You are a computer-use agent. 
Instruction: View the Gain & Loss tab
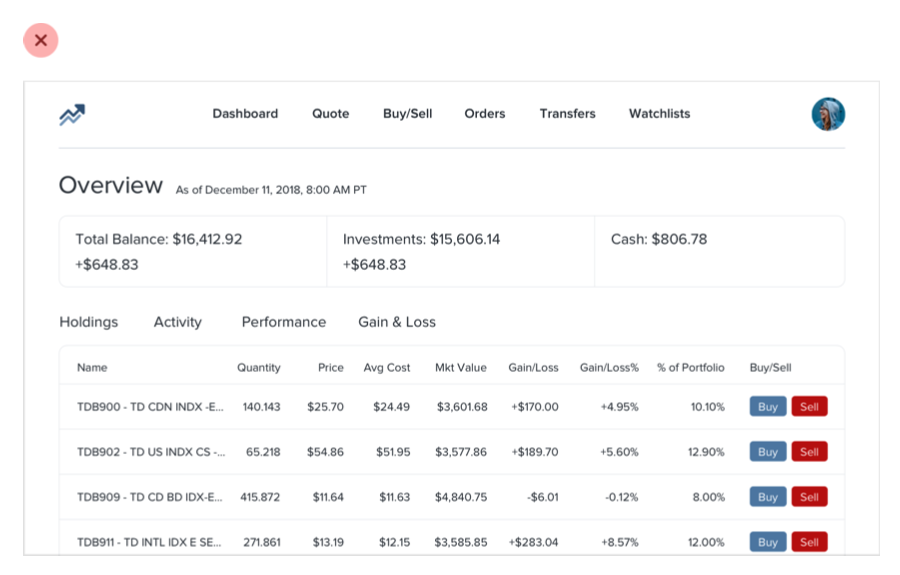pos(397,322)
